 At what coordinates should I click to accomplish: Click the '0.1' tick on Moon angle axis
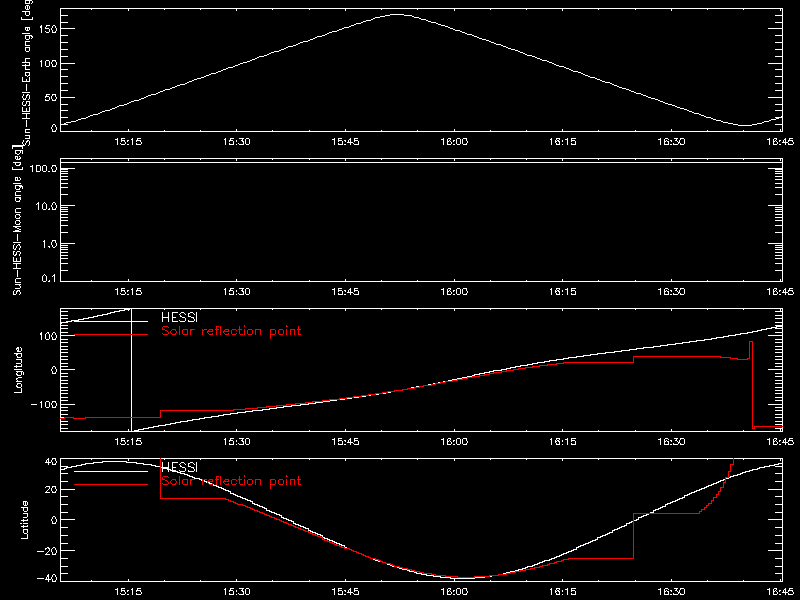(x=49, y=279)
